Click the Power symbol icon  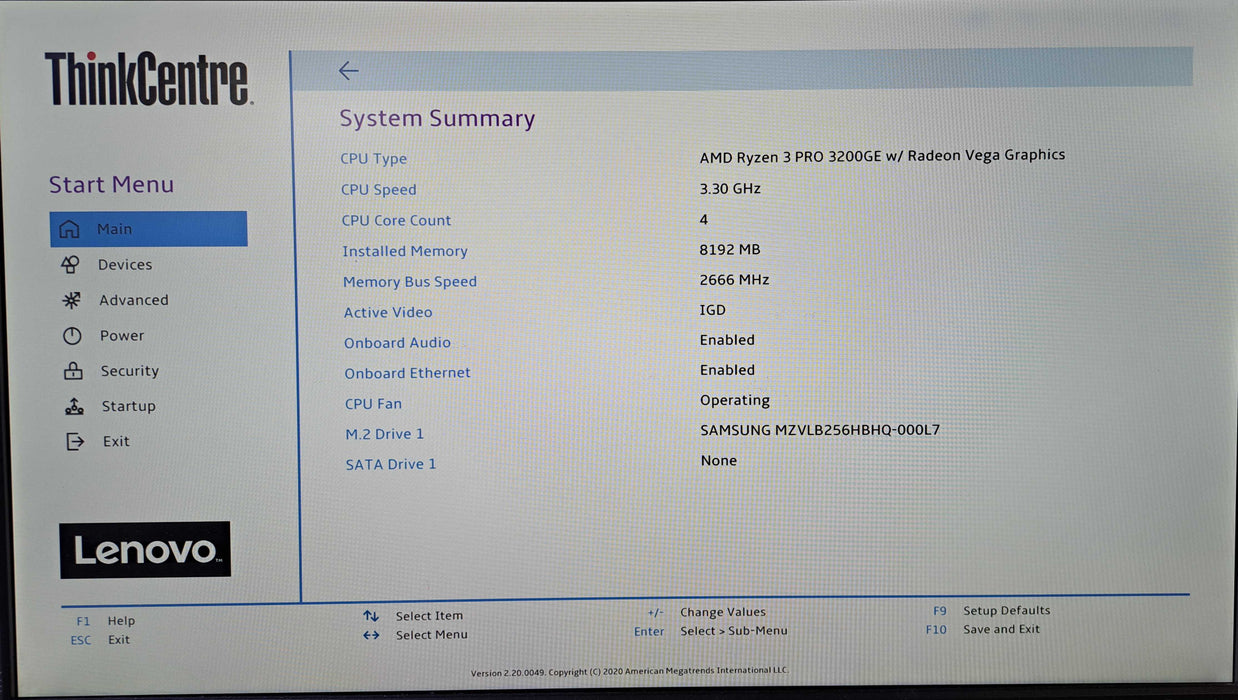point(72,336)
